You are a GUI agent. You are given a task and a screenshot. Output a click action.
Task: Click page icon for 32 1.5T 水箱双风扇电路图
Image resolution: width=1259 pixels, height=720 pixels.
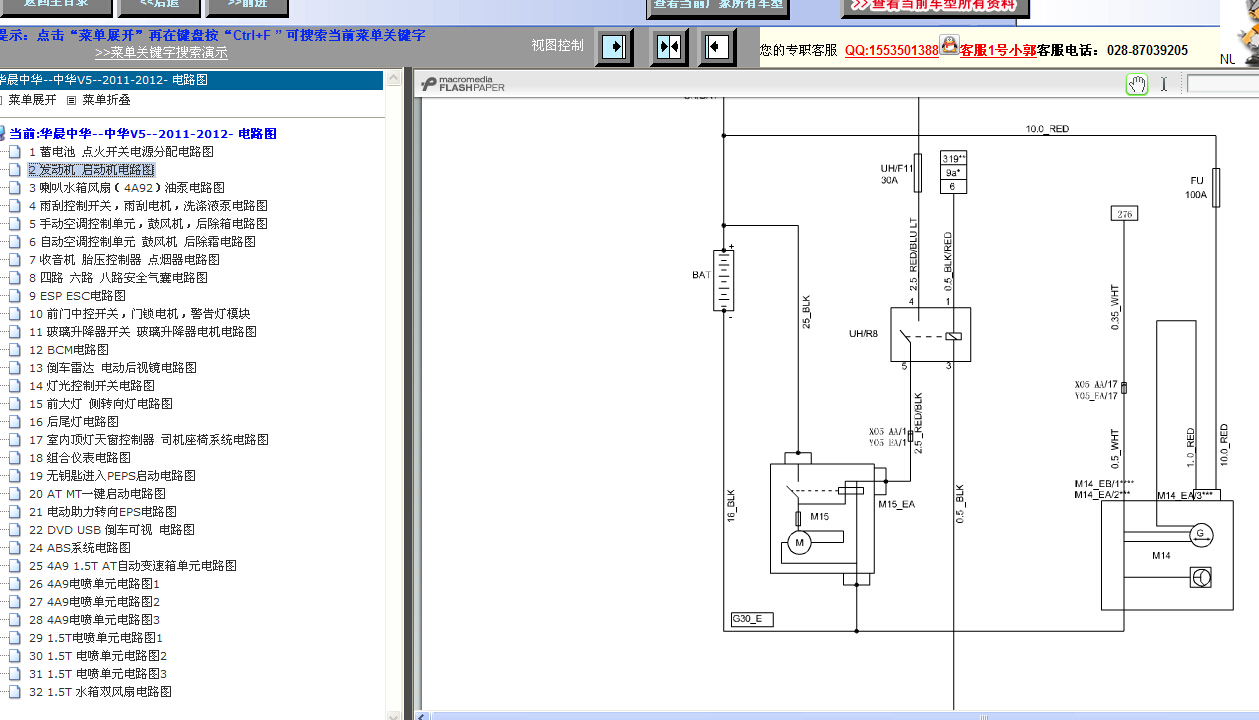pyautogui.click(x=14, y=692)
